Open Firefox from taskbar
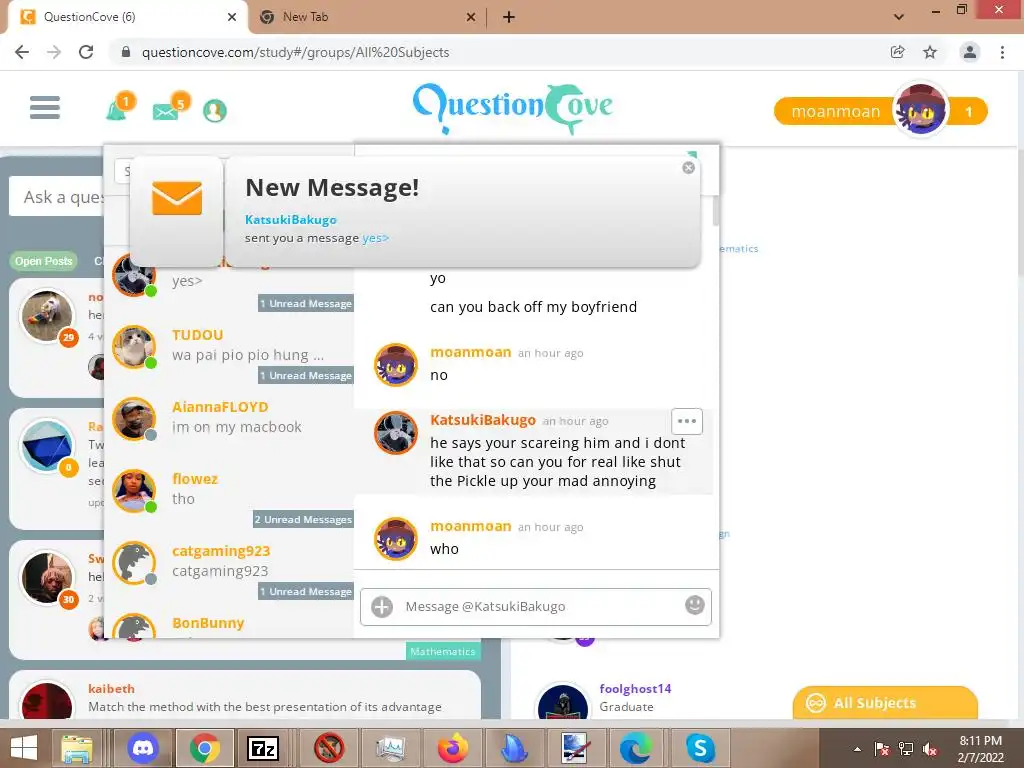Screen dimensions: 1024x768 tap(453, 748)
